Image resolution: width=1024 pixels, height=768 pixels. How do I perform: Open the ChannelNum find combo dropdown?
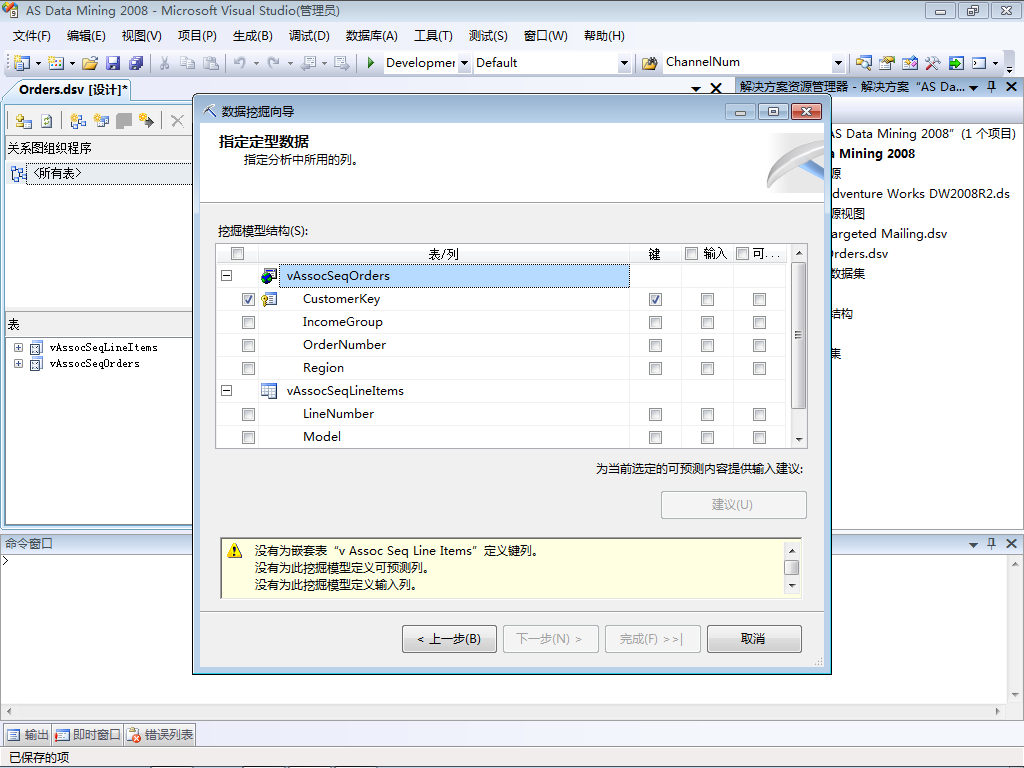tap(839, 63)
